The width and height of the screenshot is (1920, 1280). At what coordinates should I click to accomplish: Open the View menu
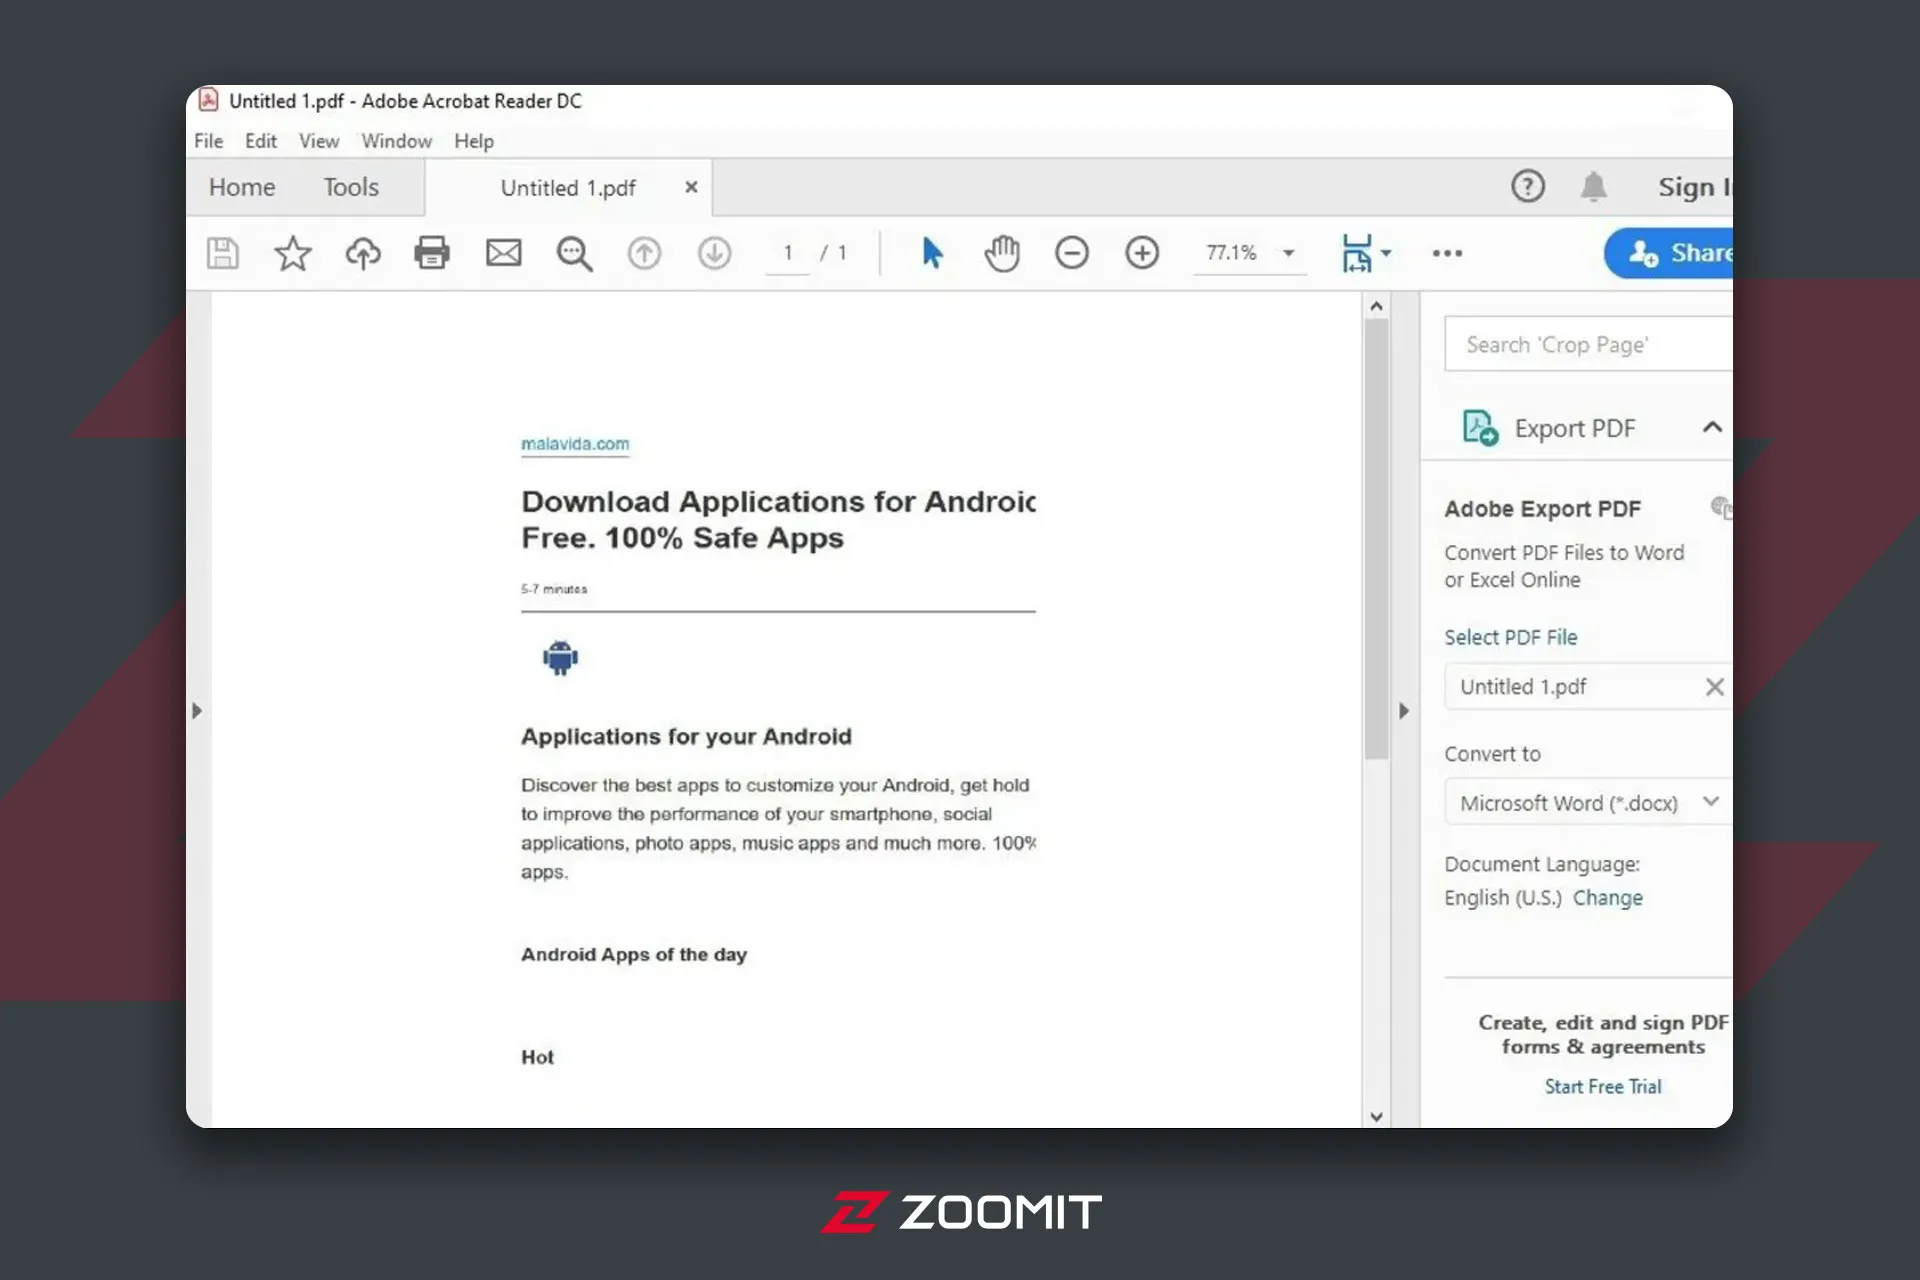319,141
